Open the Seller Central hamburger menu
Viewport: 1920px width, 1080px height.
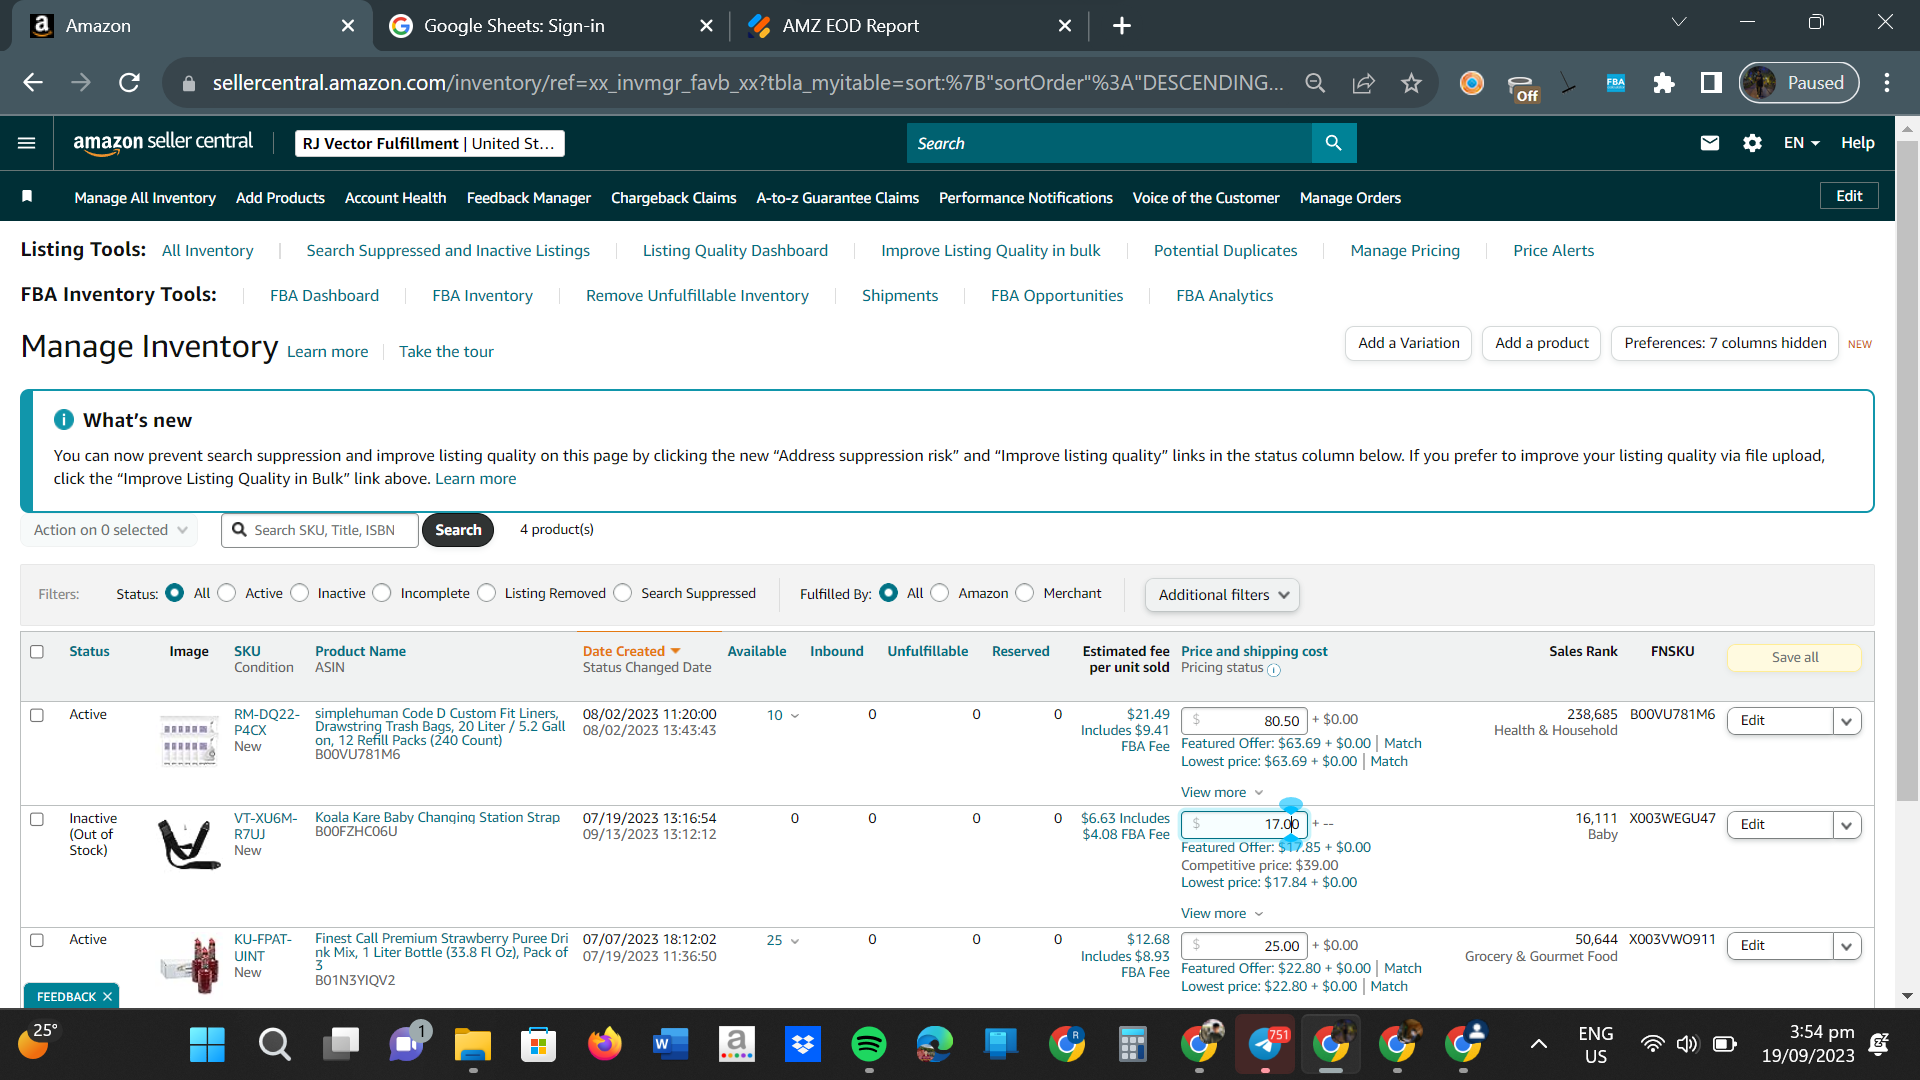[x=27, y=143]
